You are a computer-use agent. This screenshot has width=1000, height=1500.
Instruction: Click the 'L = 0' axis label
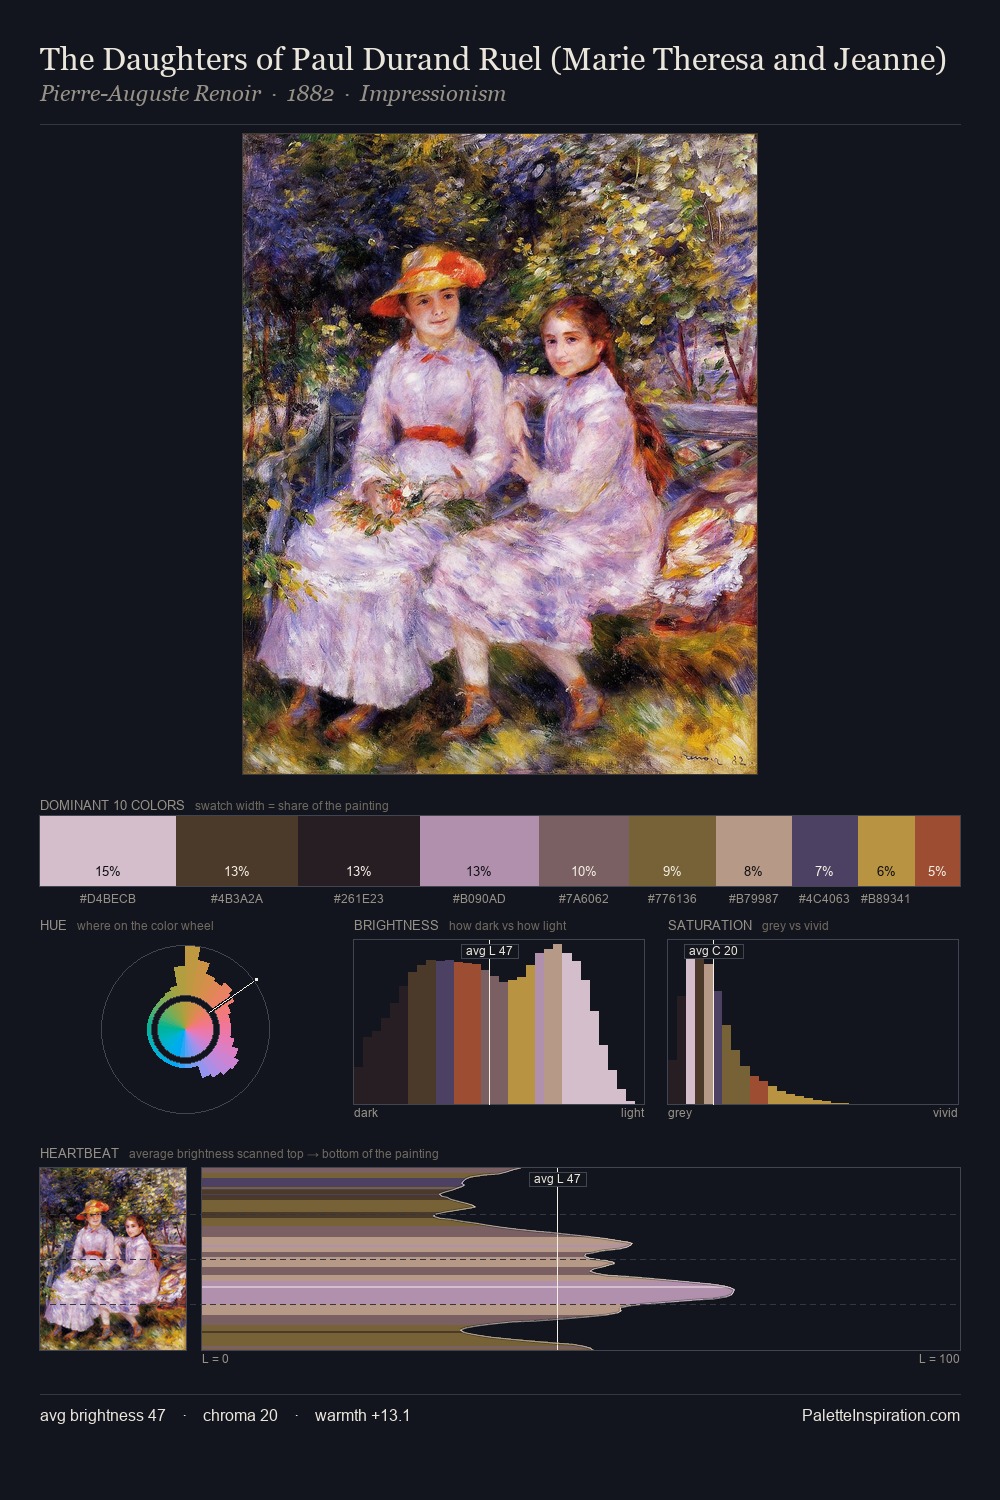click(x=215, y=1359)
